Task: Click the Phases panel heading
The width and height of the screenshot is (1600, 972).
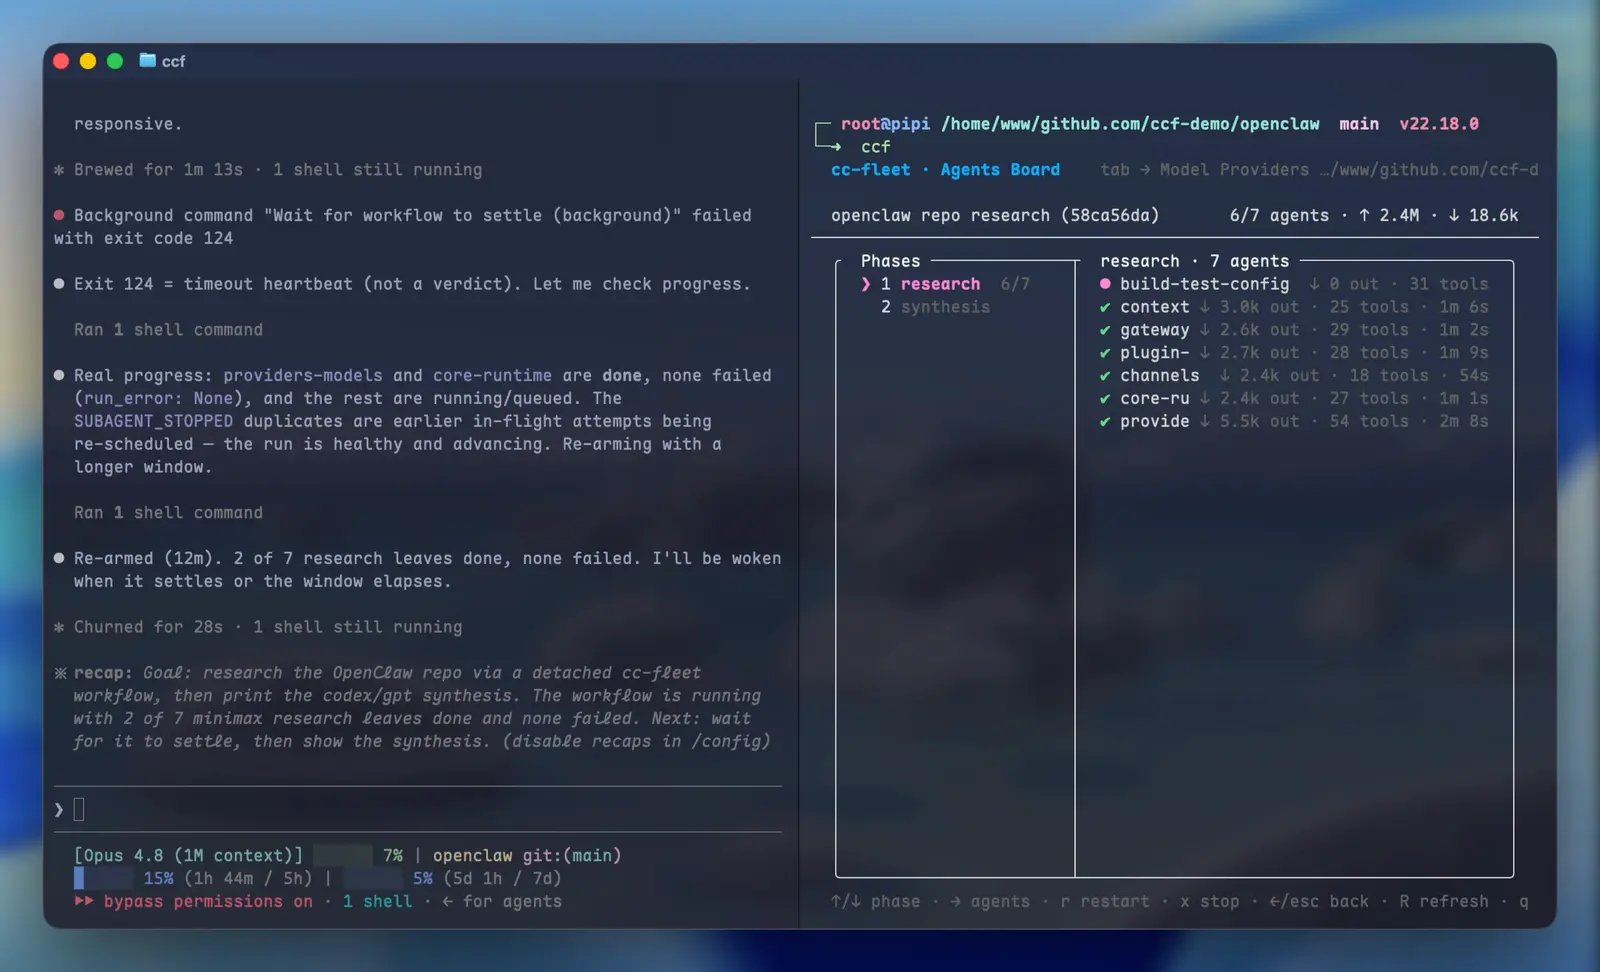Action: pos(890,261)
